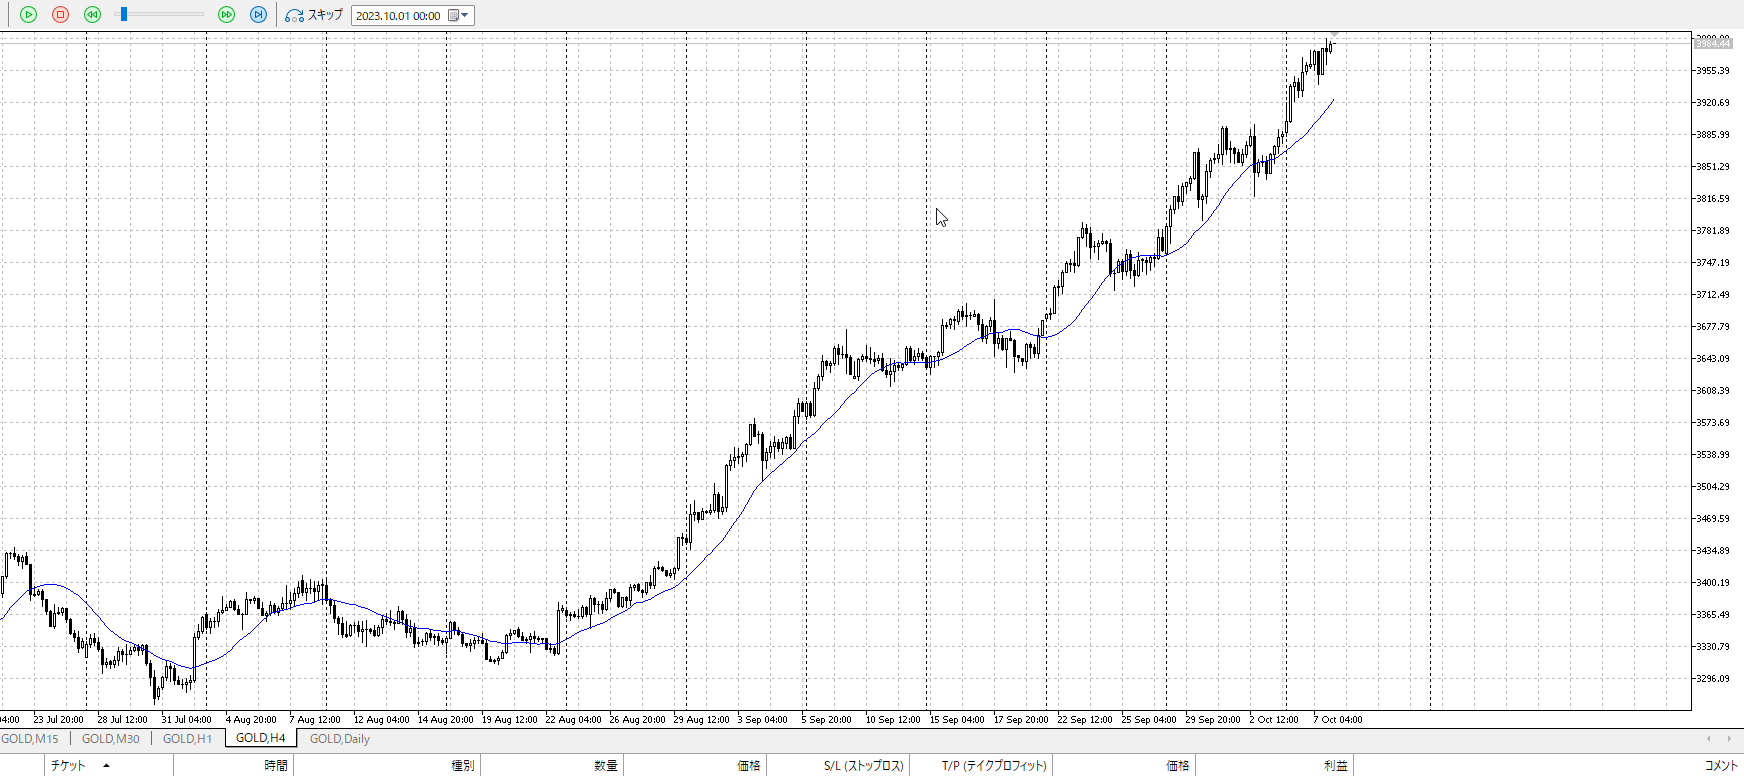Click the green fast-forward icon

(x=226, y=15)
